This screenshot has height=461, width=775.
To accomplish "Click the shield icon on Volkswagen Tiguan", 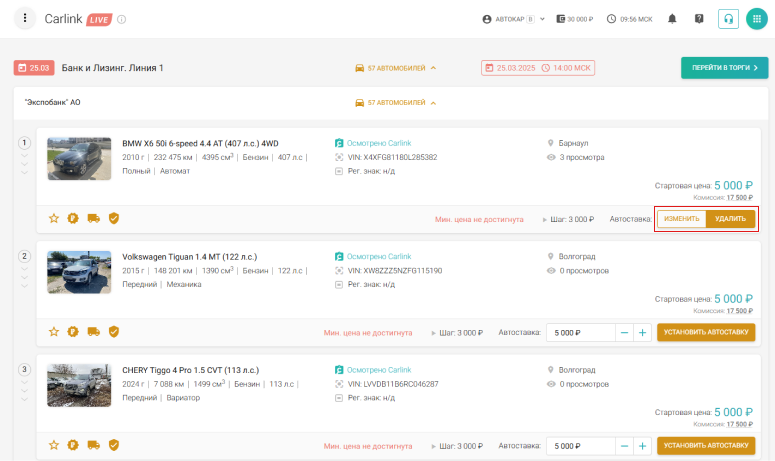I will click(x=114, y=332).
